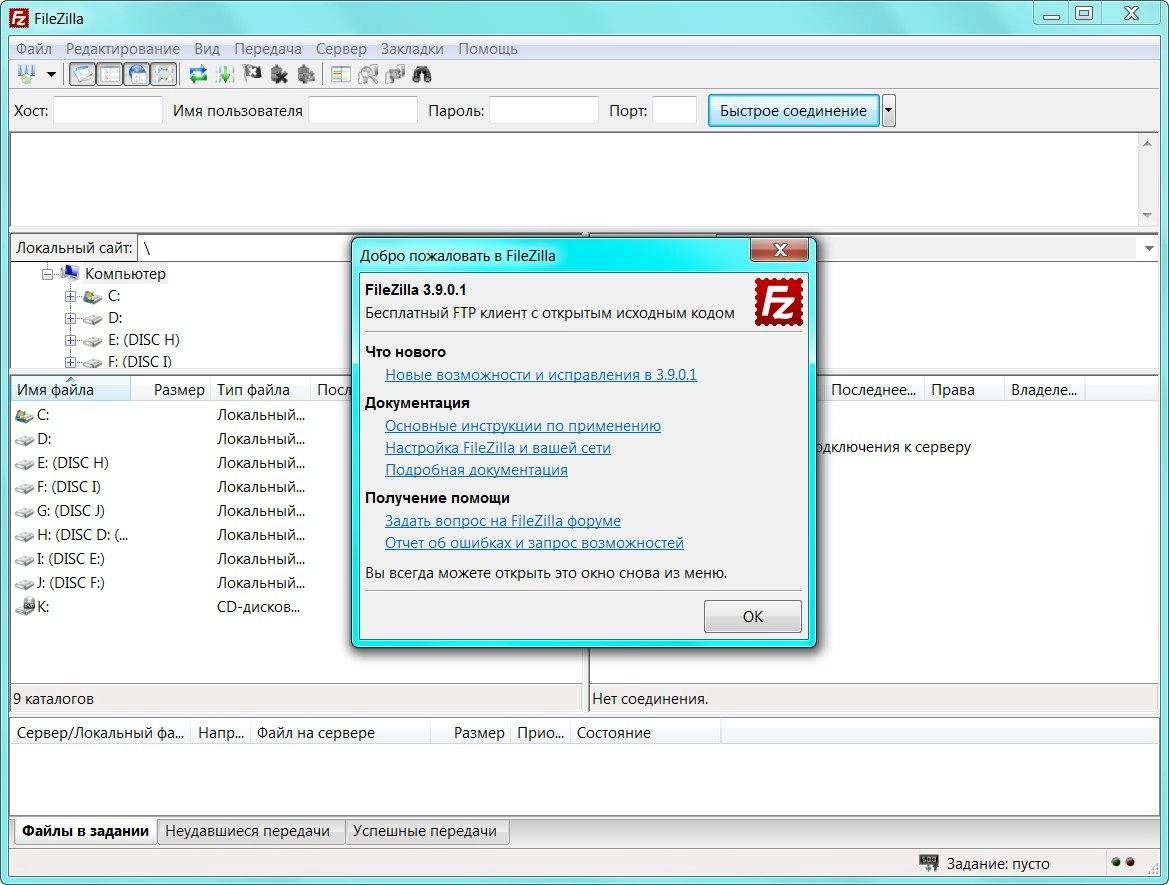
Task: Click the red activity indicator light
Action: pos(1130,862)
